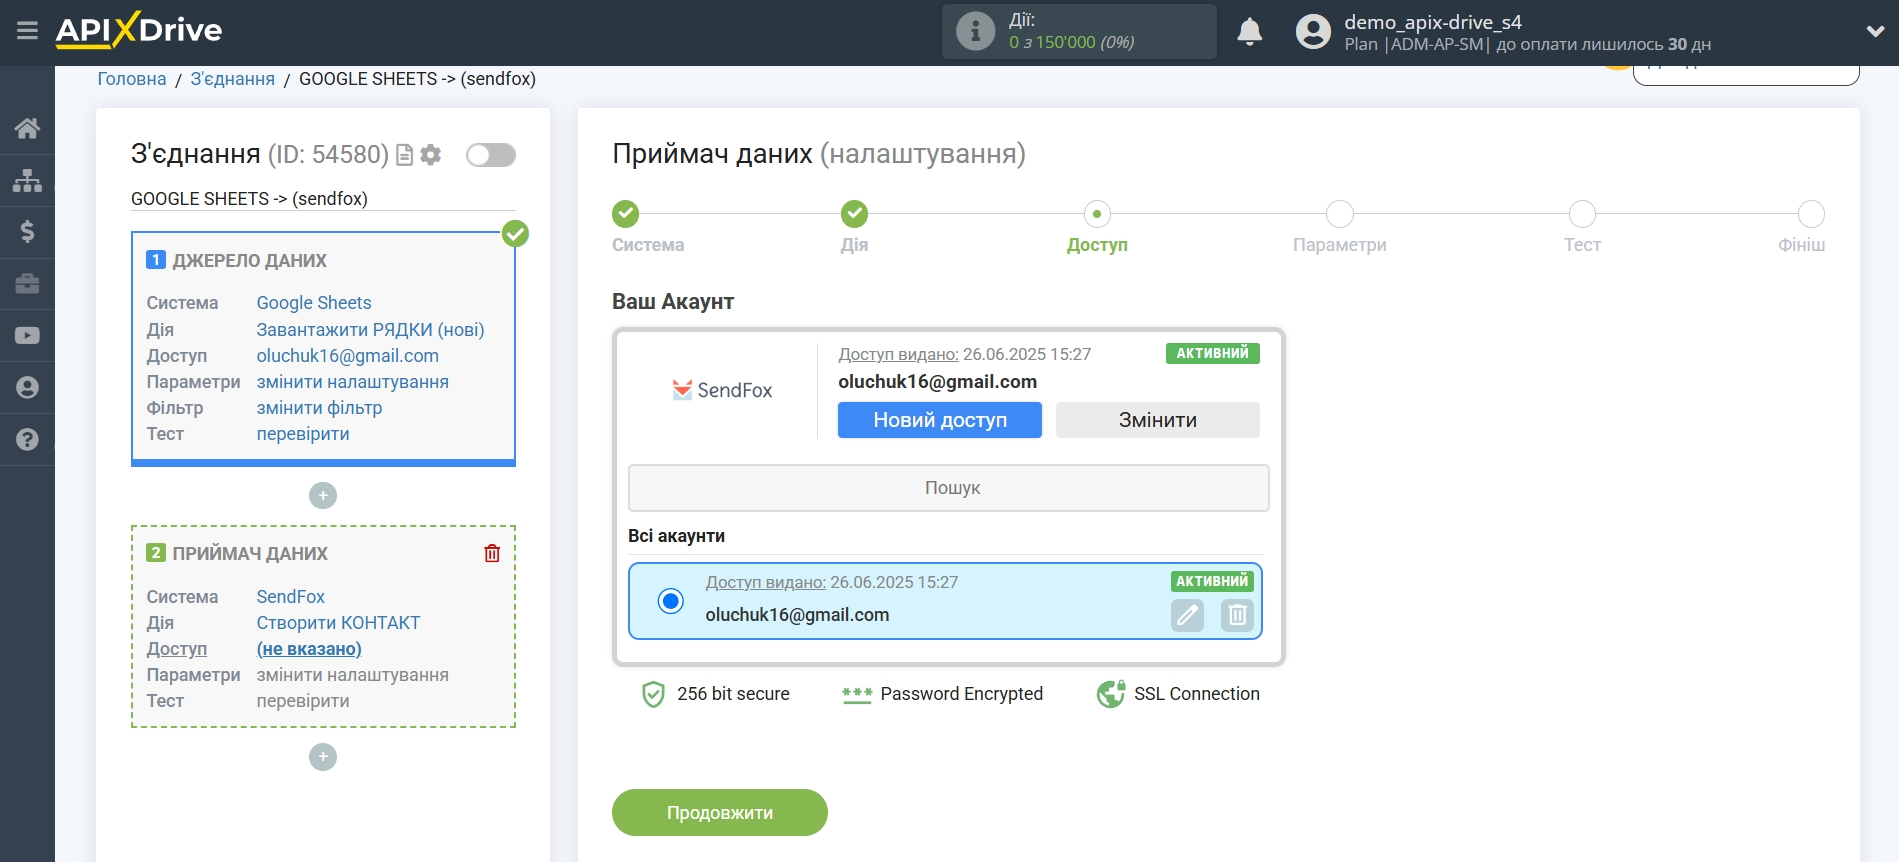Open the З'єднання breadcrumb link
1899x862 pixels.
coord(233,79)
